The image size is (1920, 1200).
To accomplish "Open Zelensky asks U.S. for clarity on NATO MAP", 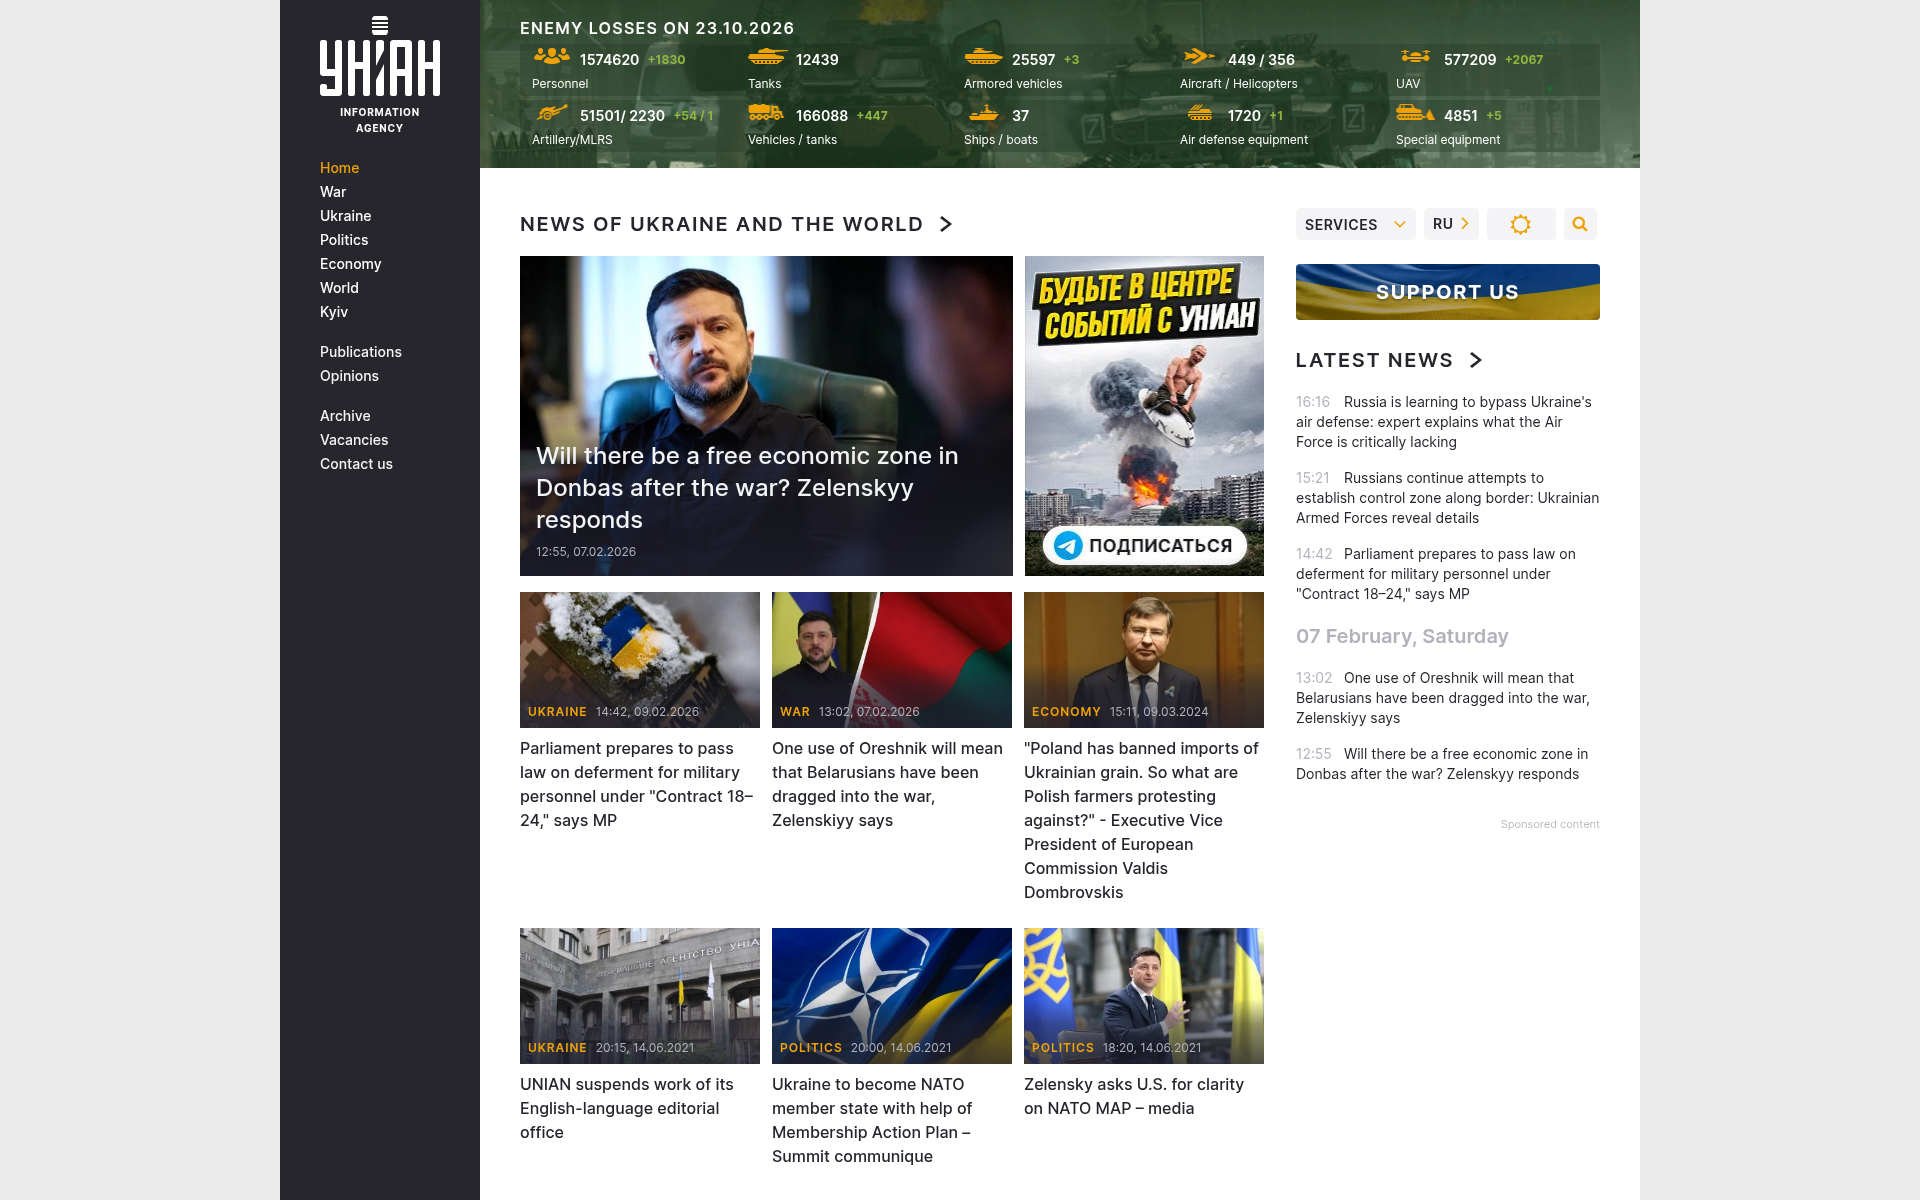I will click(x=1134, y=1096).
